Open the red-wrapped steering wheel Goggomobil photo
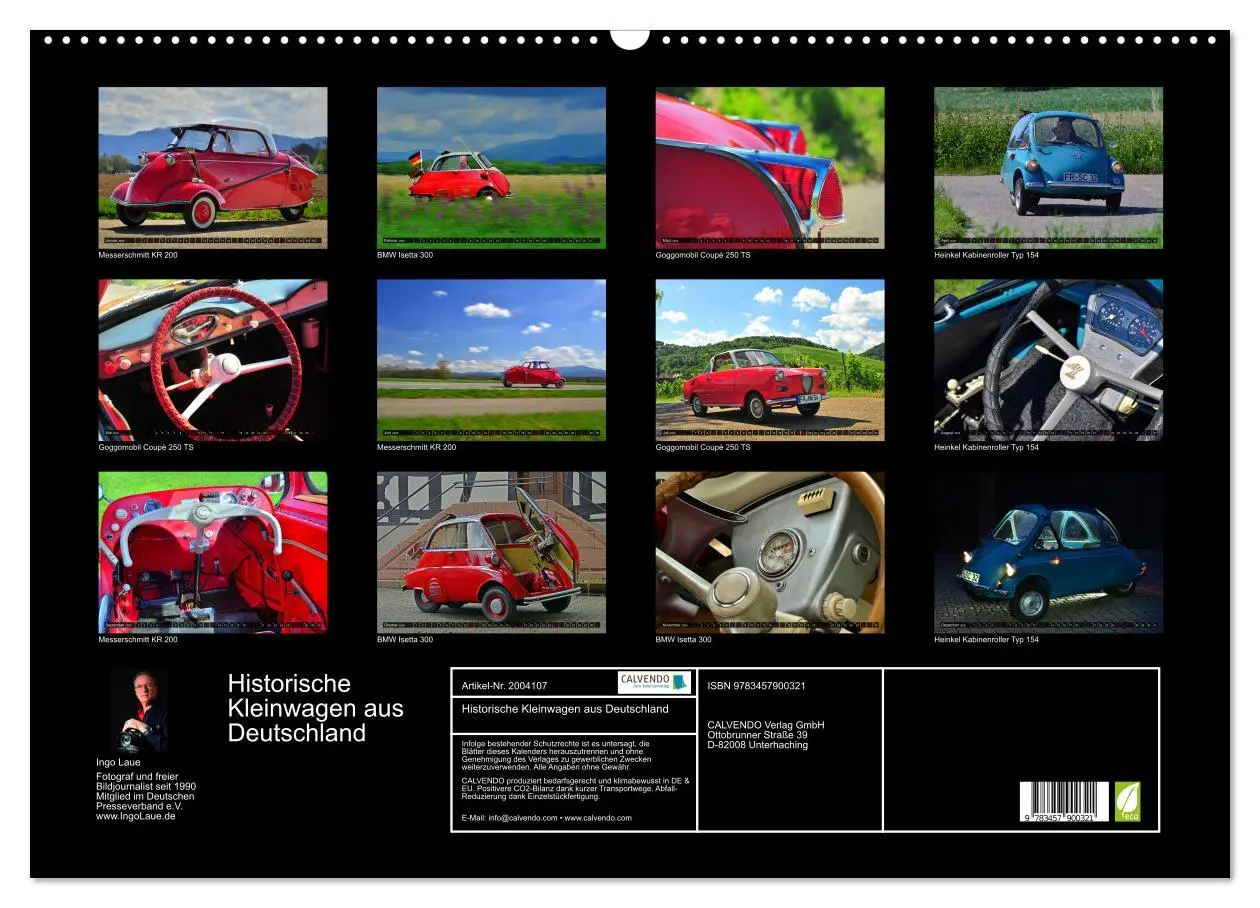This screenshot has width=1260, height=908. tap(213, 360)
